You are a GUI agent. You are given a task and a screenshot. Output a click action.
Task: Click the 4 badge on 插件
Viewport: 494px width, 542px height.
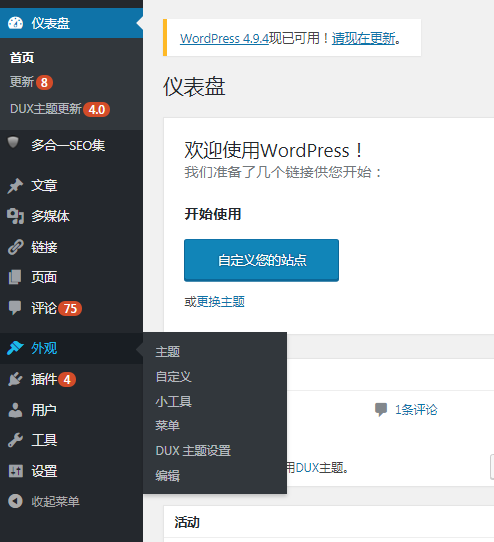click(67, 380)
